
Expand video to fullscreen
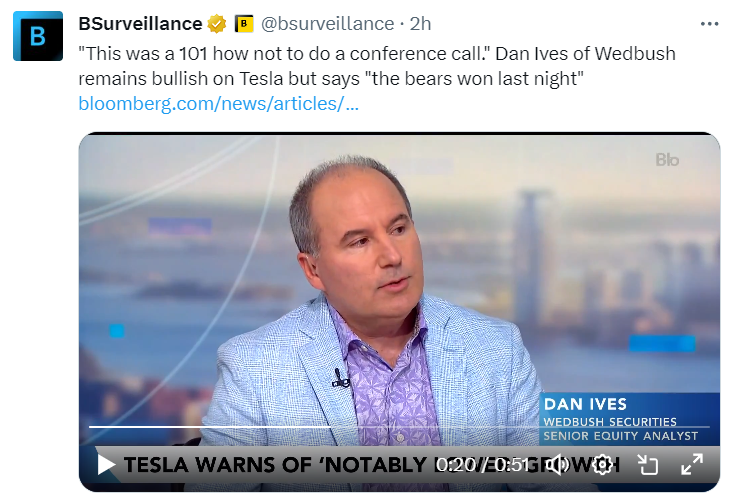(692, 464)
